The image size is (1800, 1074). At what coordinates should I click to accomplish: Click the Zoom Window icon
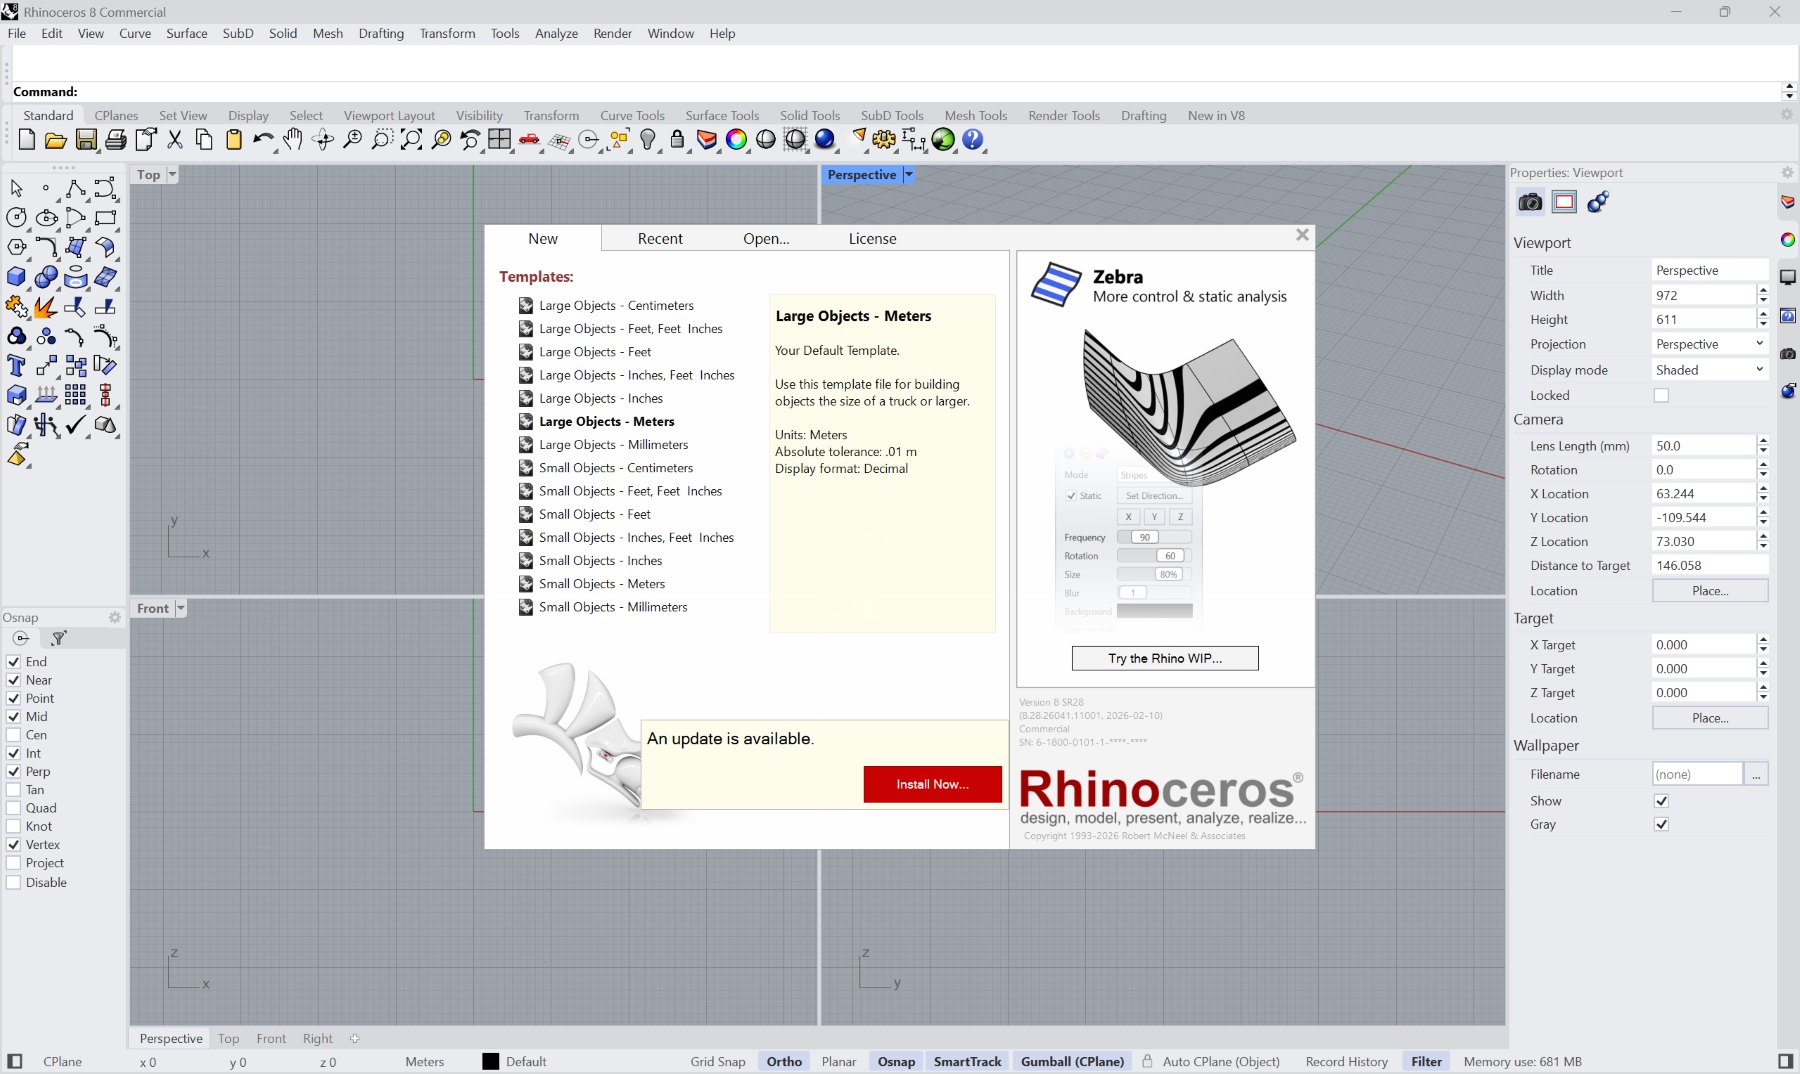(x=381, y=140)
